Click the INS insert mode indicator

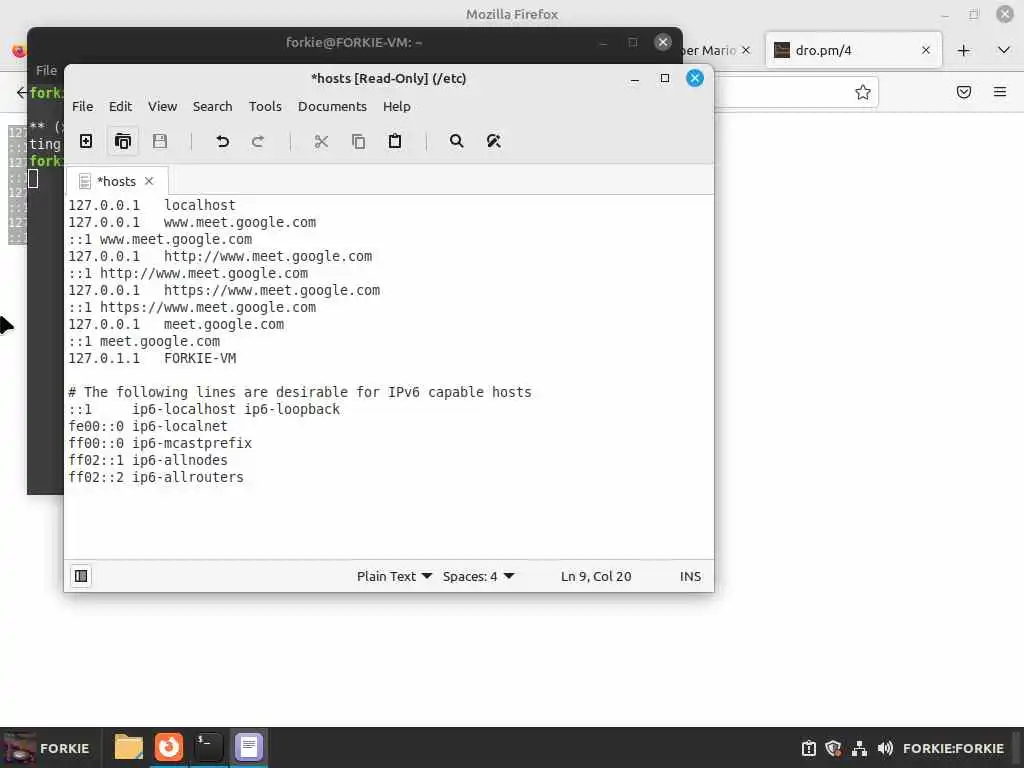pos(690,576)
